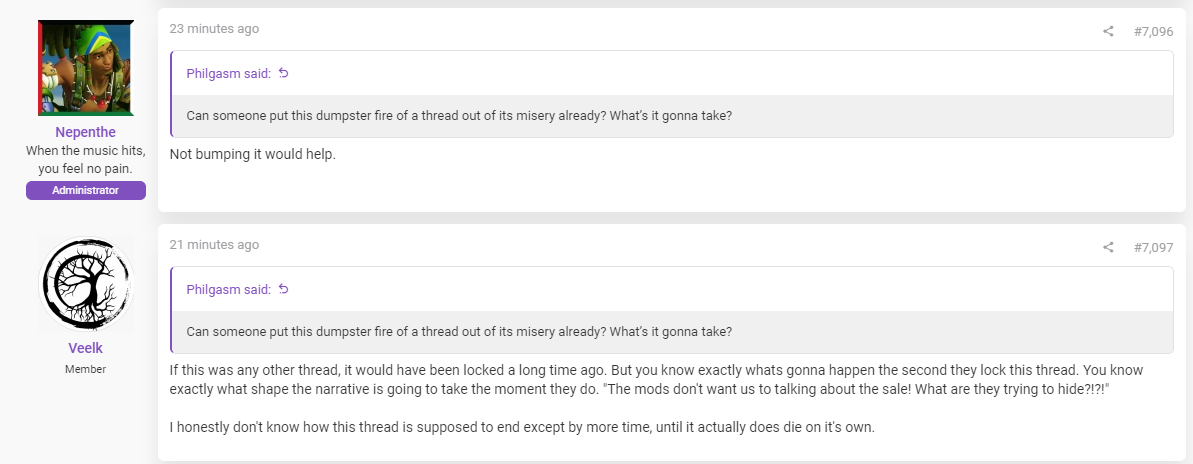Image resolution: width=1193 pixels, height=464 pixels.
Task: Expand the quoted Philgasm text in Veelk's post
Action: coord(459,332)
